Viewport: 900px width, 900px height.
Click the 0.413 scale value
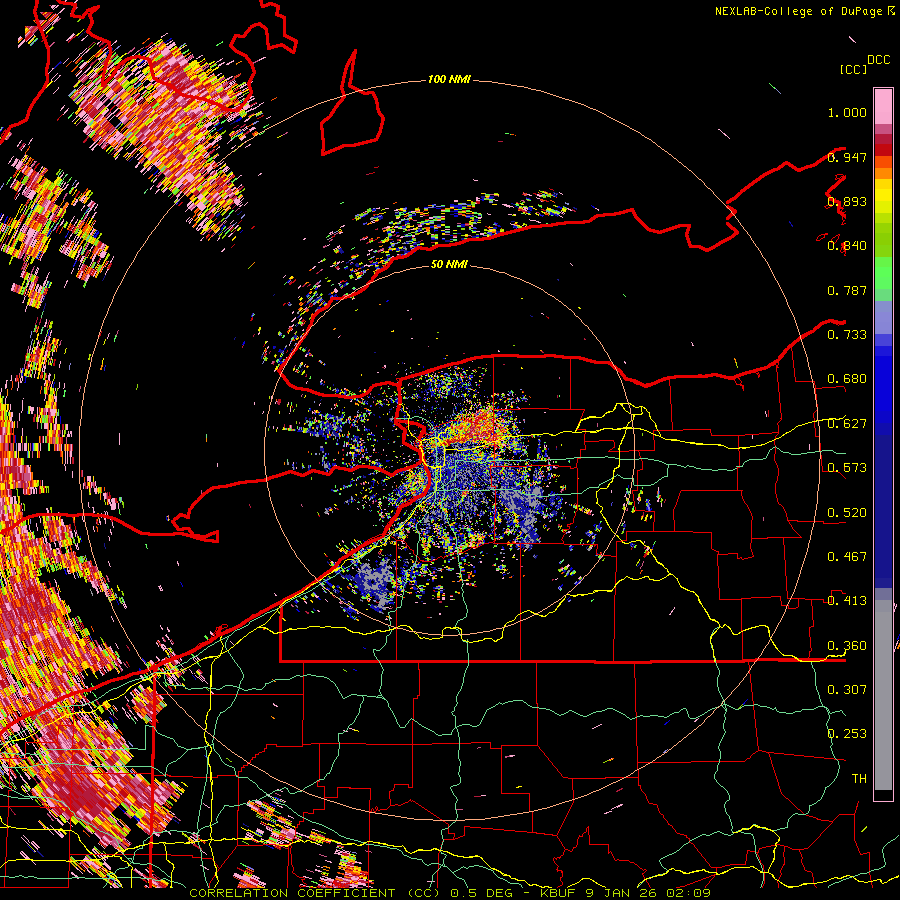tap(847, 601)
